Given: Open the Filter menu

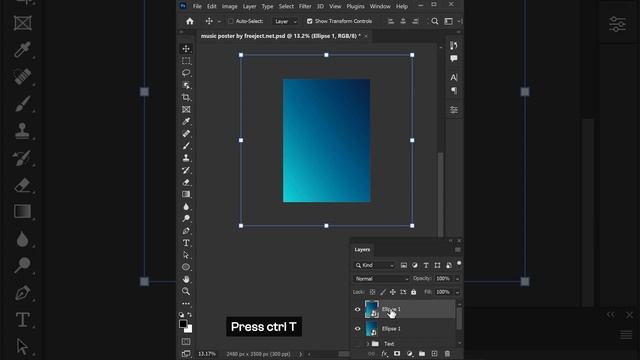Looking at the screenshot, I should coord(305,6).
